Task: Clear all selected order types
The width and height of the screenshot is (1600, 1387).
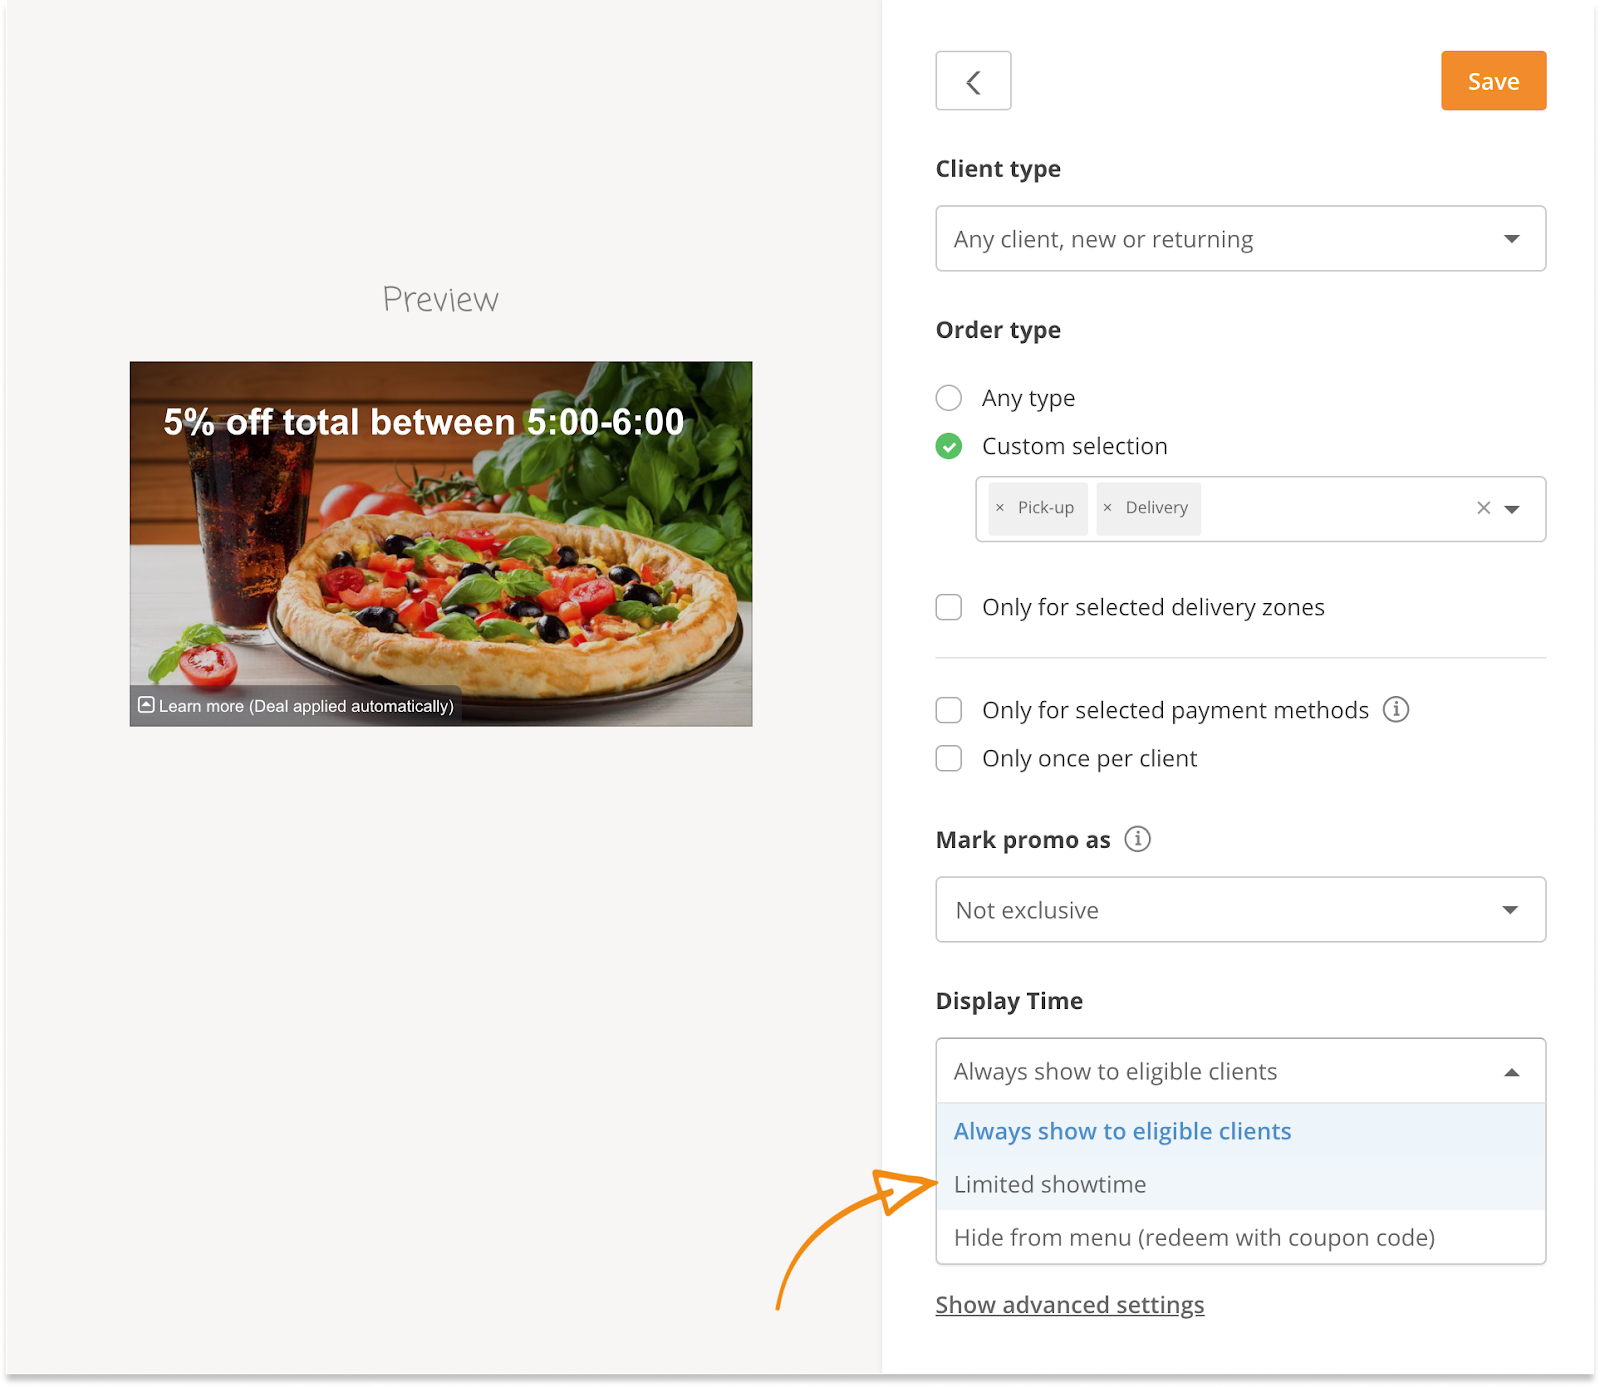Action: (x=1483, y=508)
